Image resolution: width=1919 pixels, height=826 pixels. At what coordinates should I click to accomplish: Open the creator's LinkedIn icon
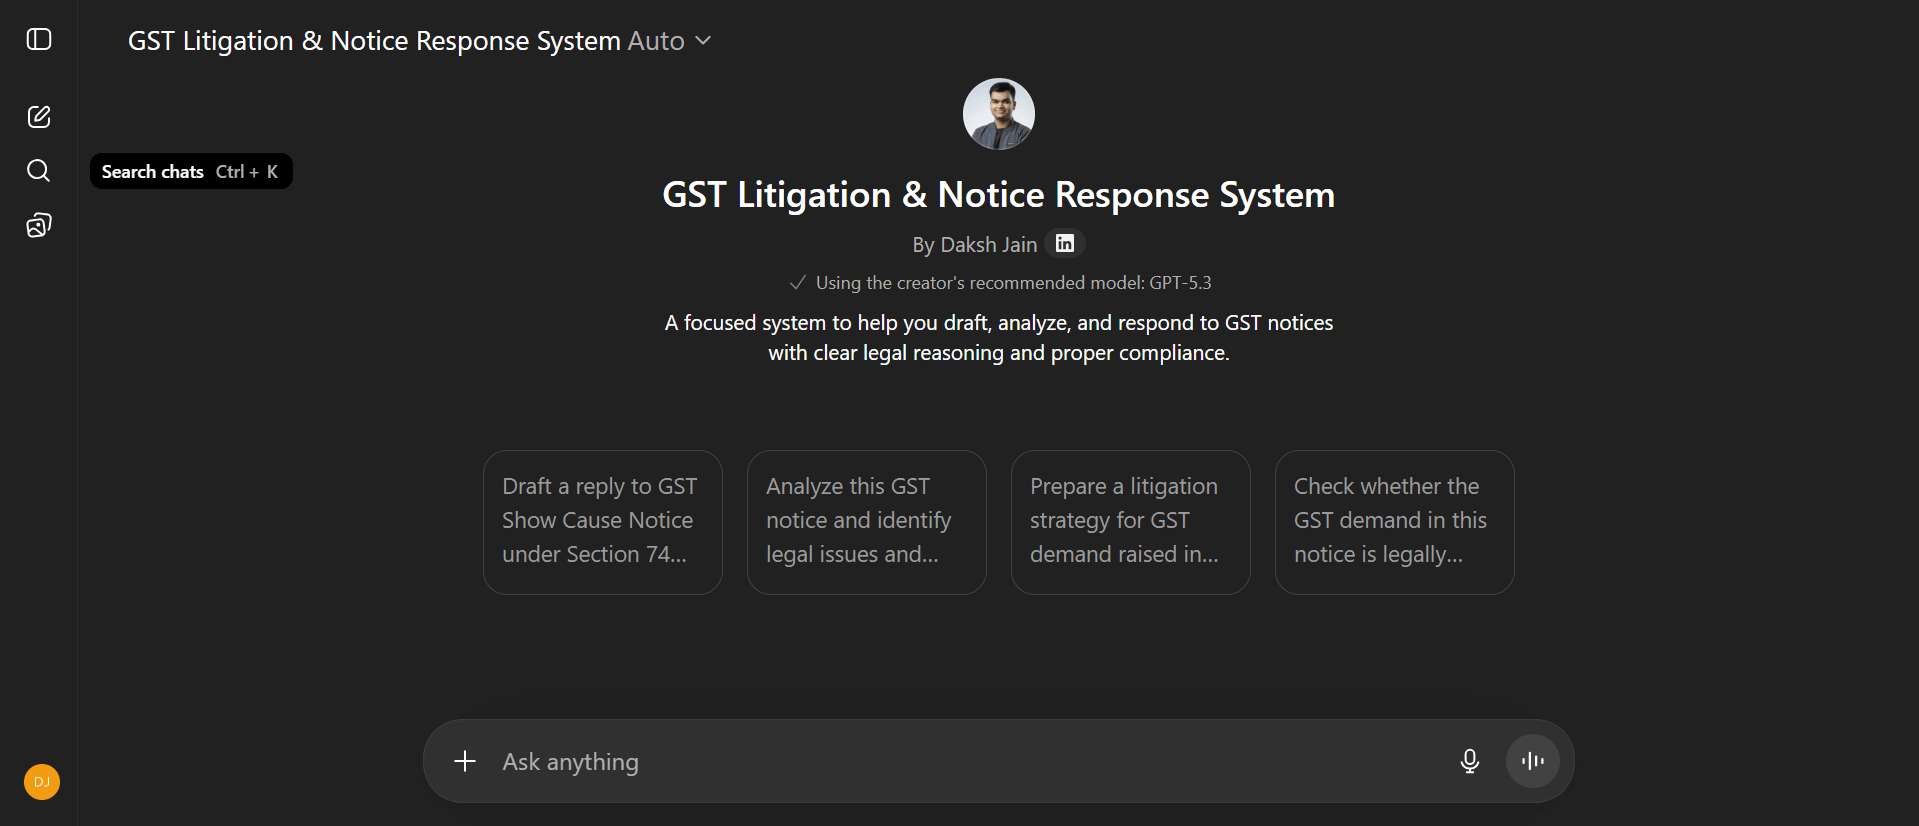1065,243
